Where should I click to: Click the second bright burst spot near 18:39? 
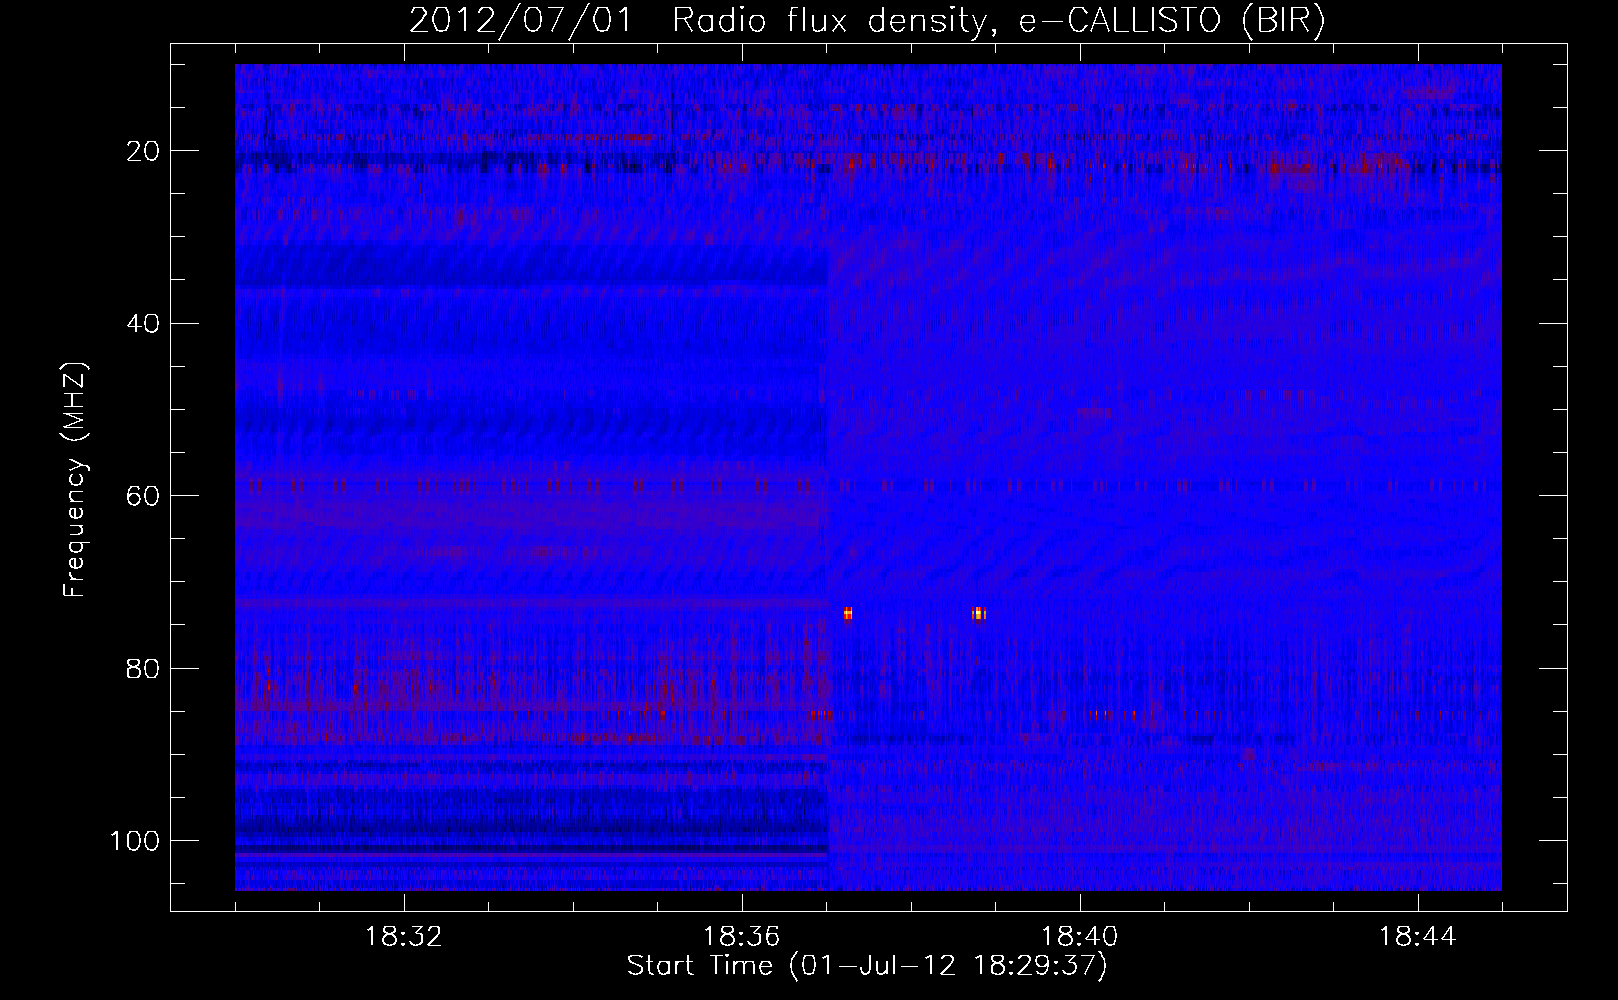[x=979, y=614]
